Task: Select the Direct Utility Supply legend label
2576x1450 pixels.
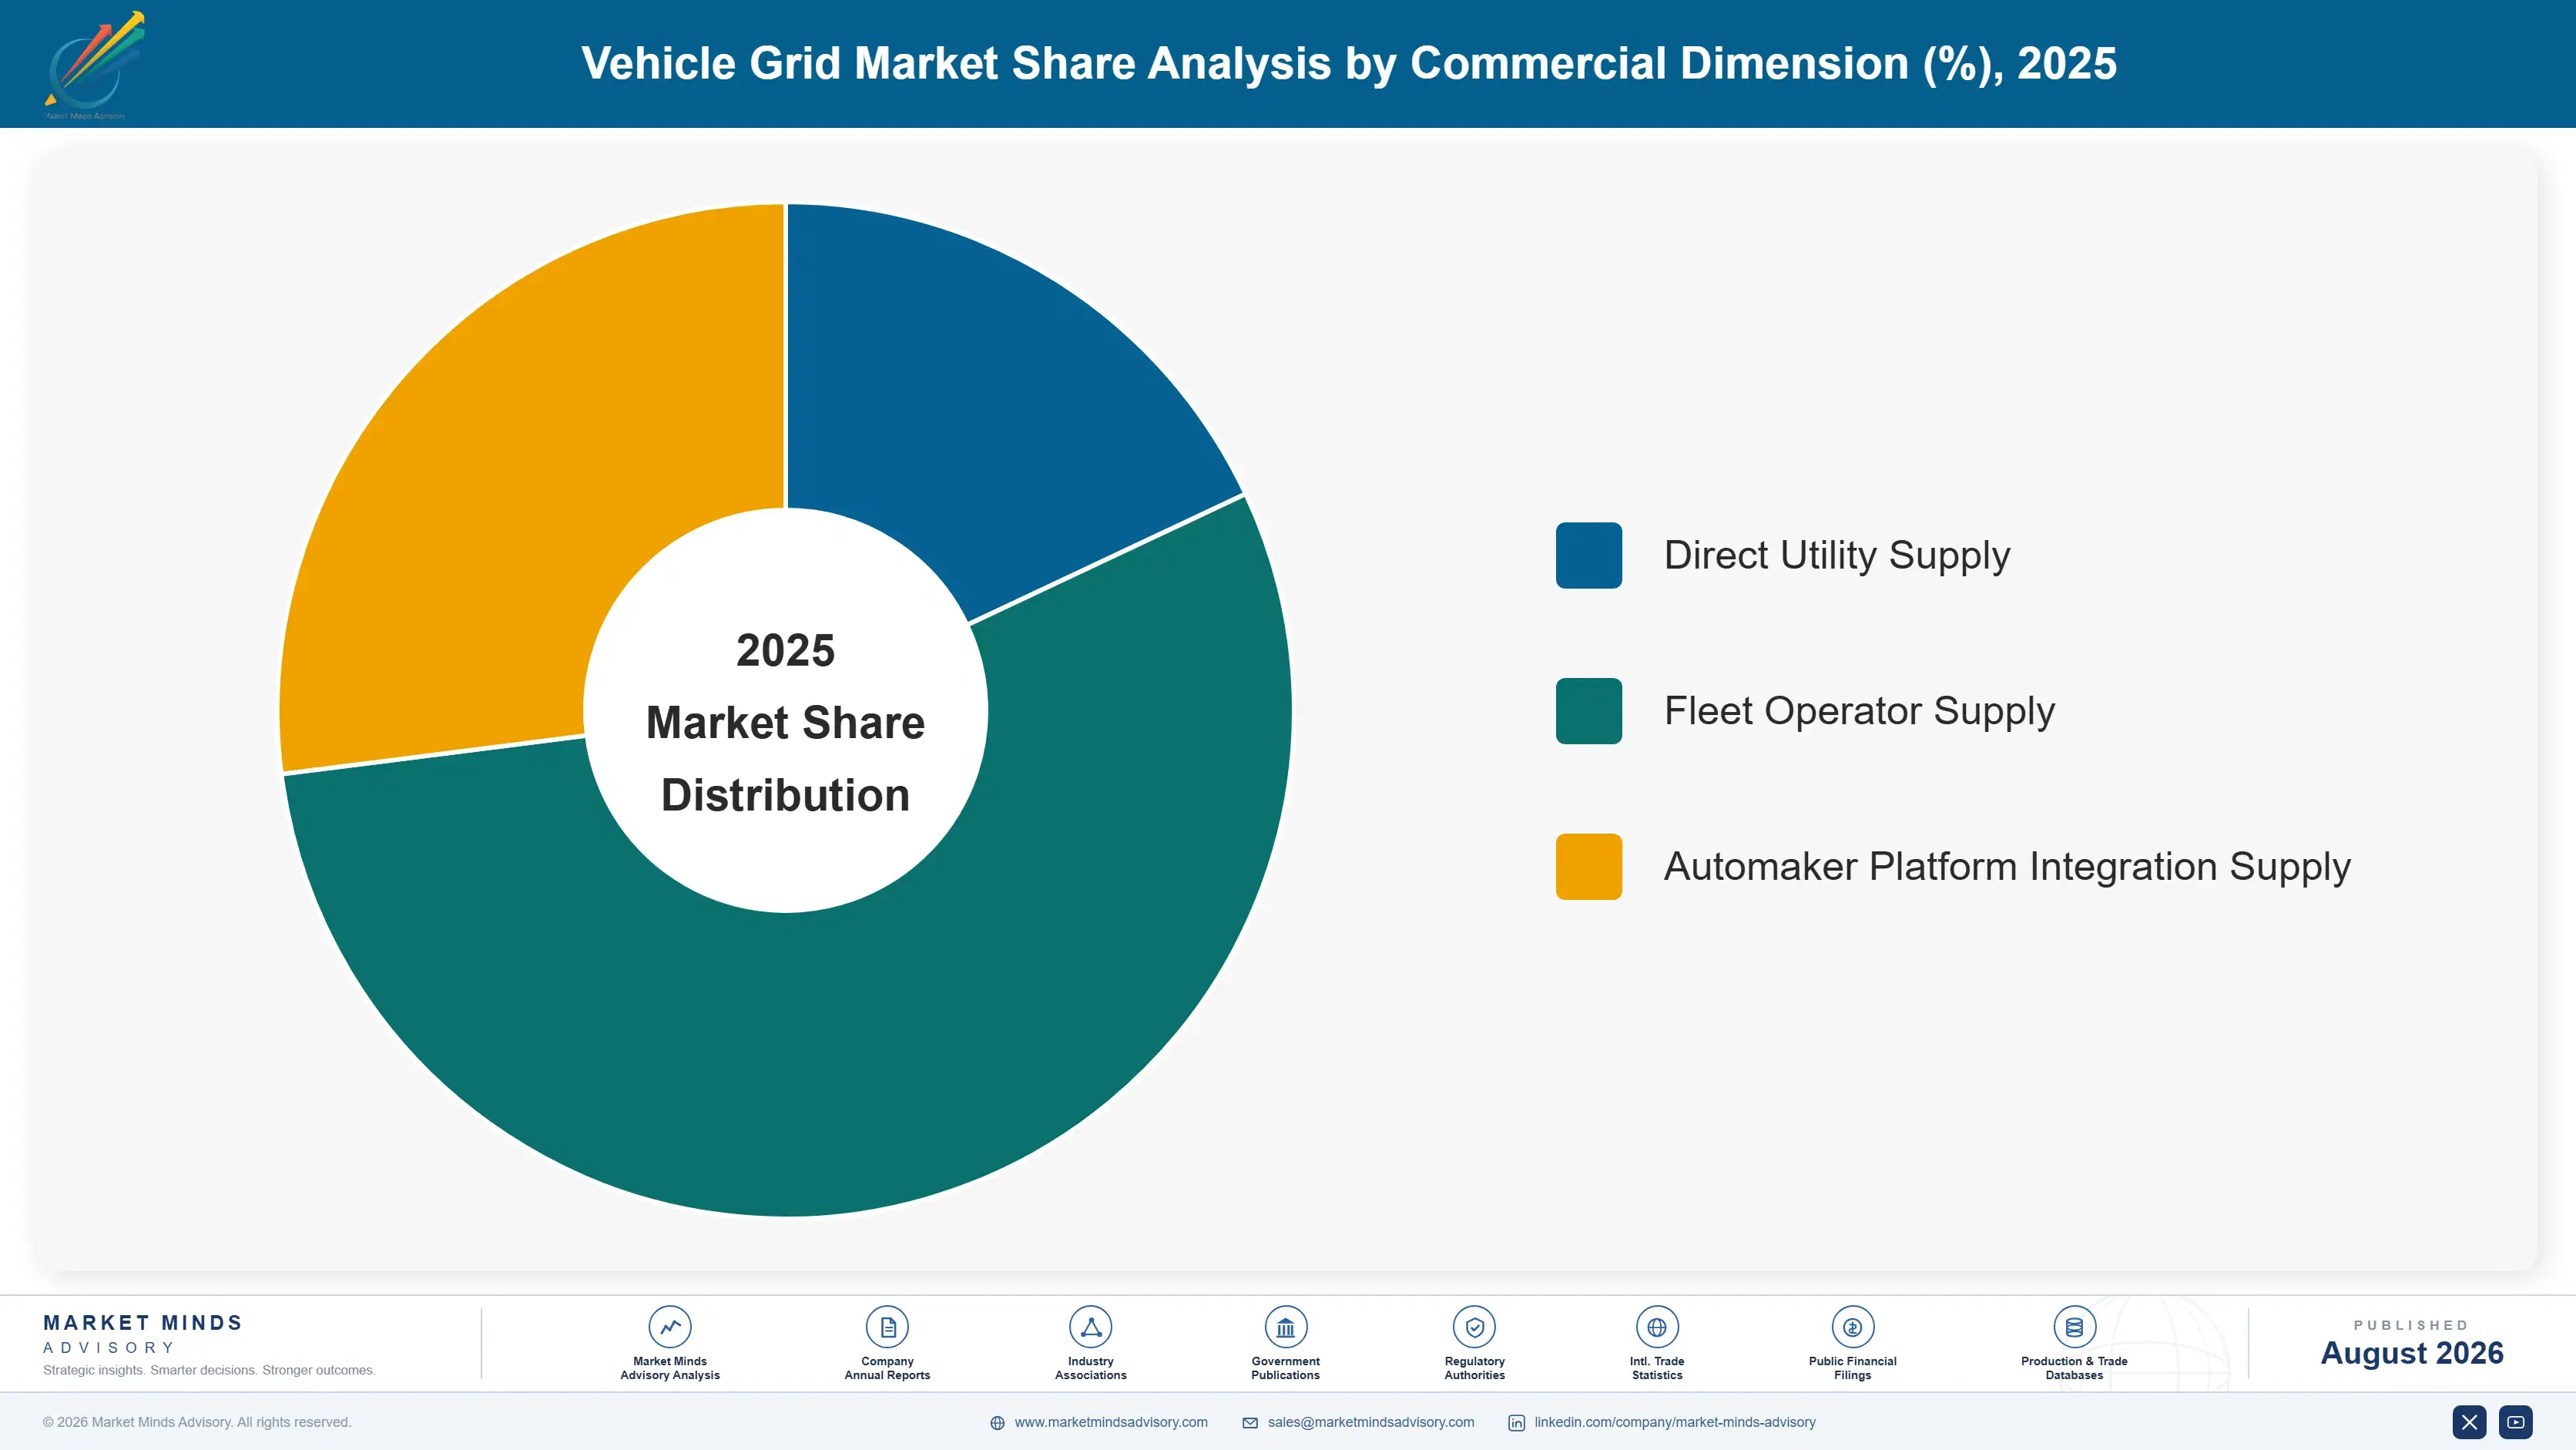Action: tap(1837, 555)
